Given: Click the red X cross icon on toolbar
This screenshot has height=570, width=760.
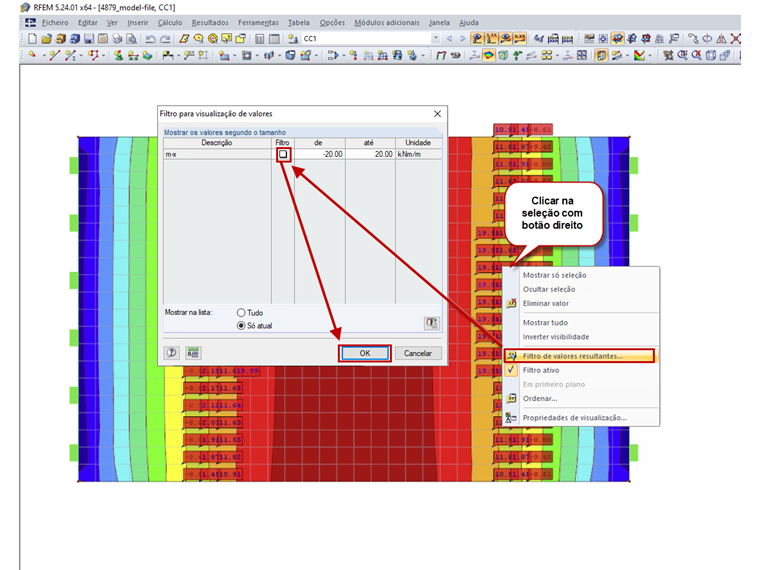Looking at the screenshot, I should pos(736,39).
